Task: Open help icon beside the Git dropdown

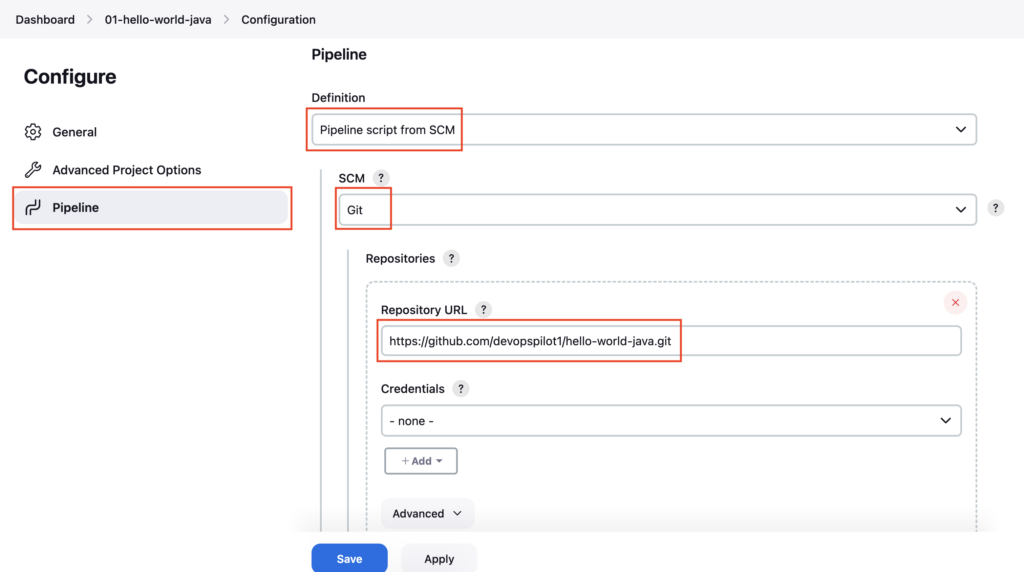Action: (x=995, y=208)
